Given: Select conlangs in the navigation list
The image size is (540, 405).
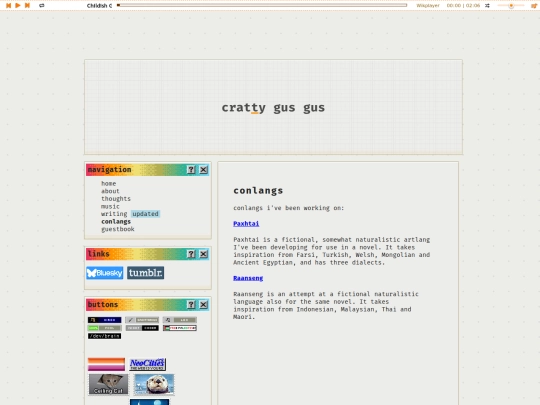Looking at the screenshot, I should coord(116,221).
